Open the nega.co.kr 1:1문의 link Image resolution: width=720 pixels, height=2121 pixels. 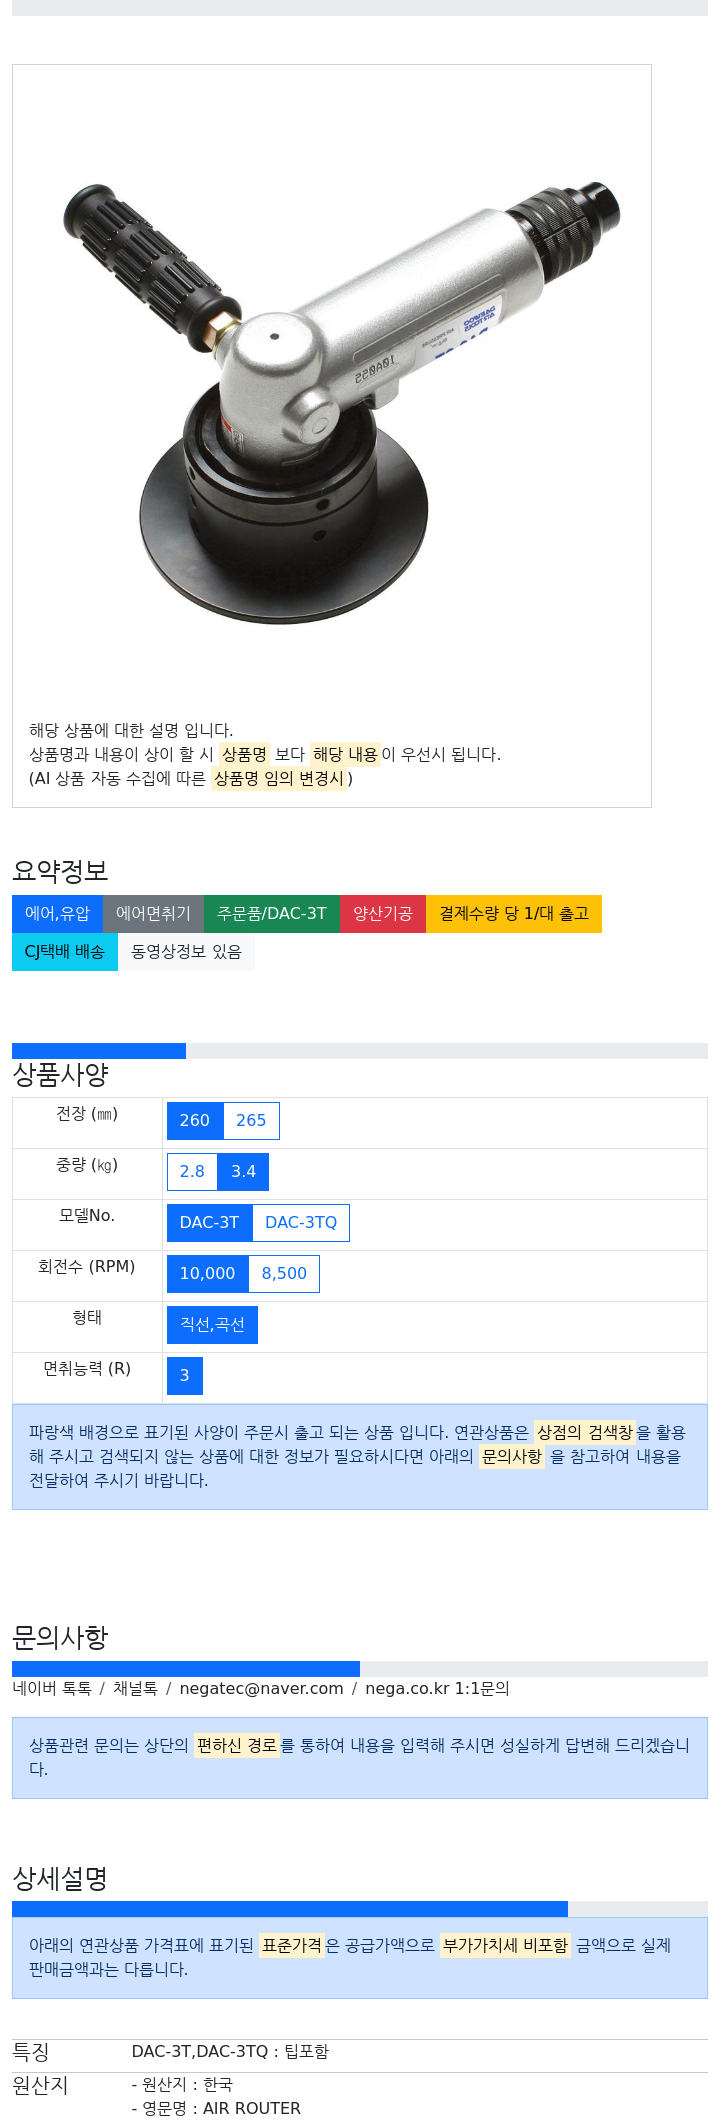coord(437,1689)
